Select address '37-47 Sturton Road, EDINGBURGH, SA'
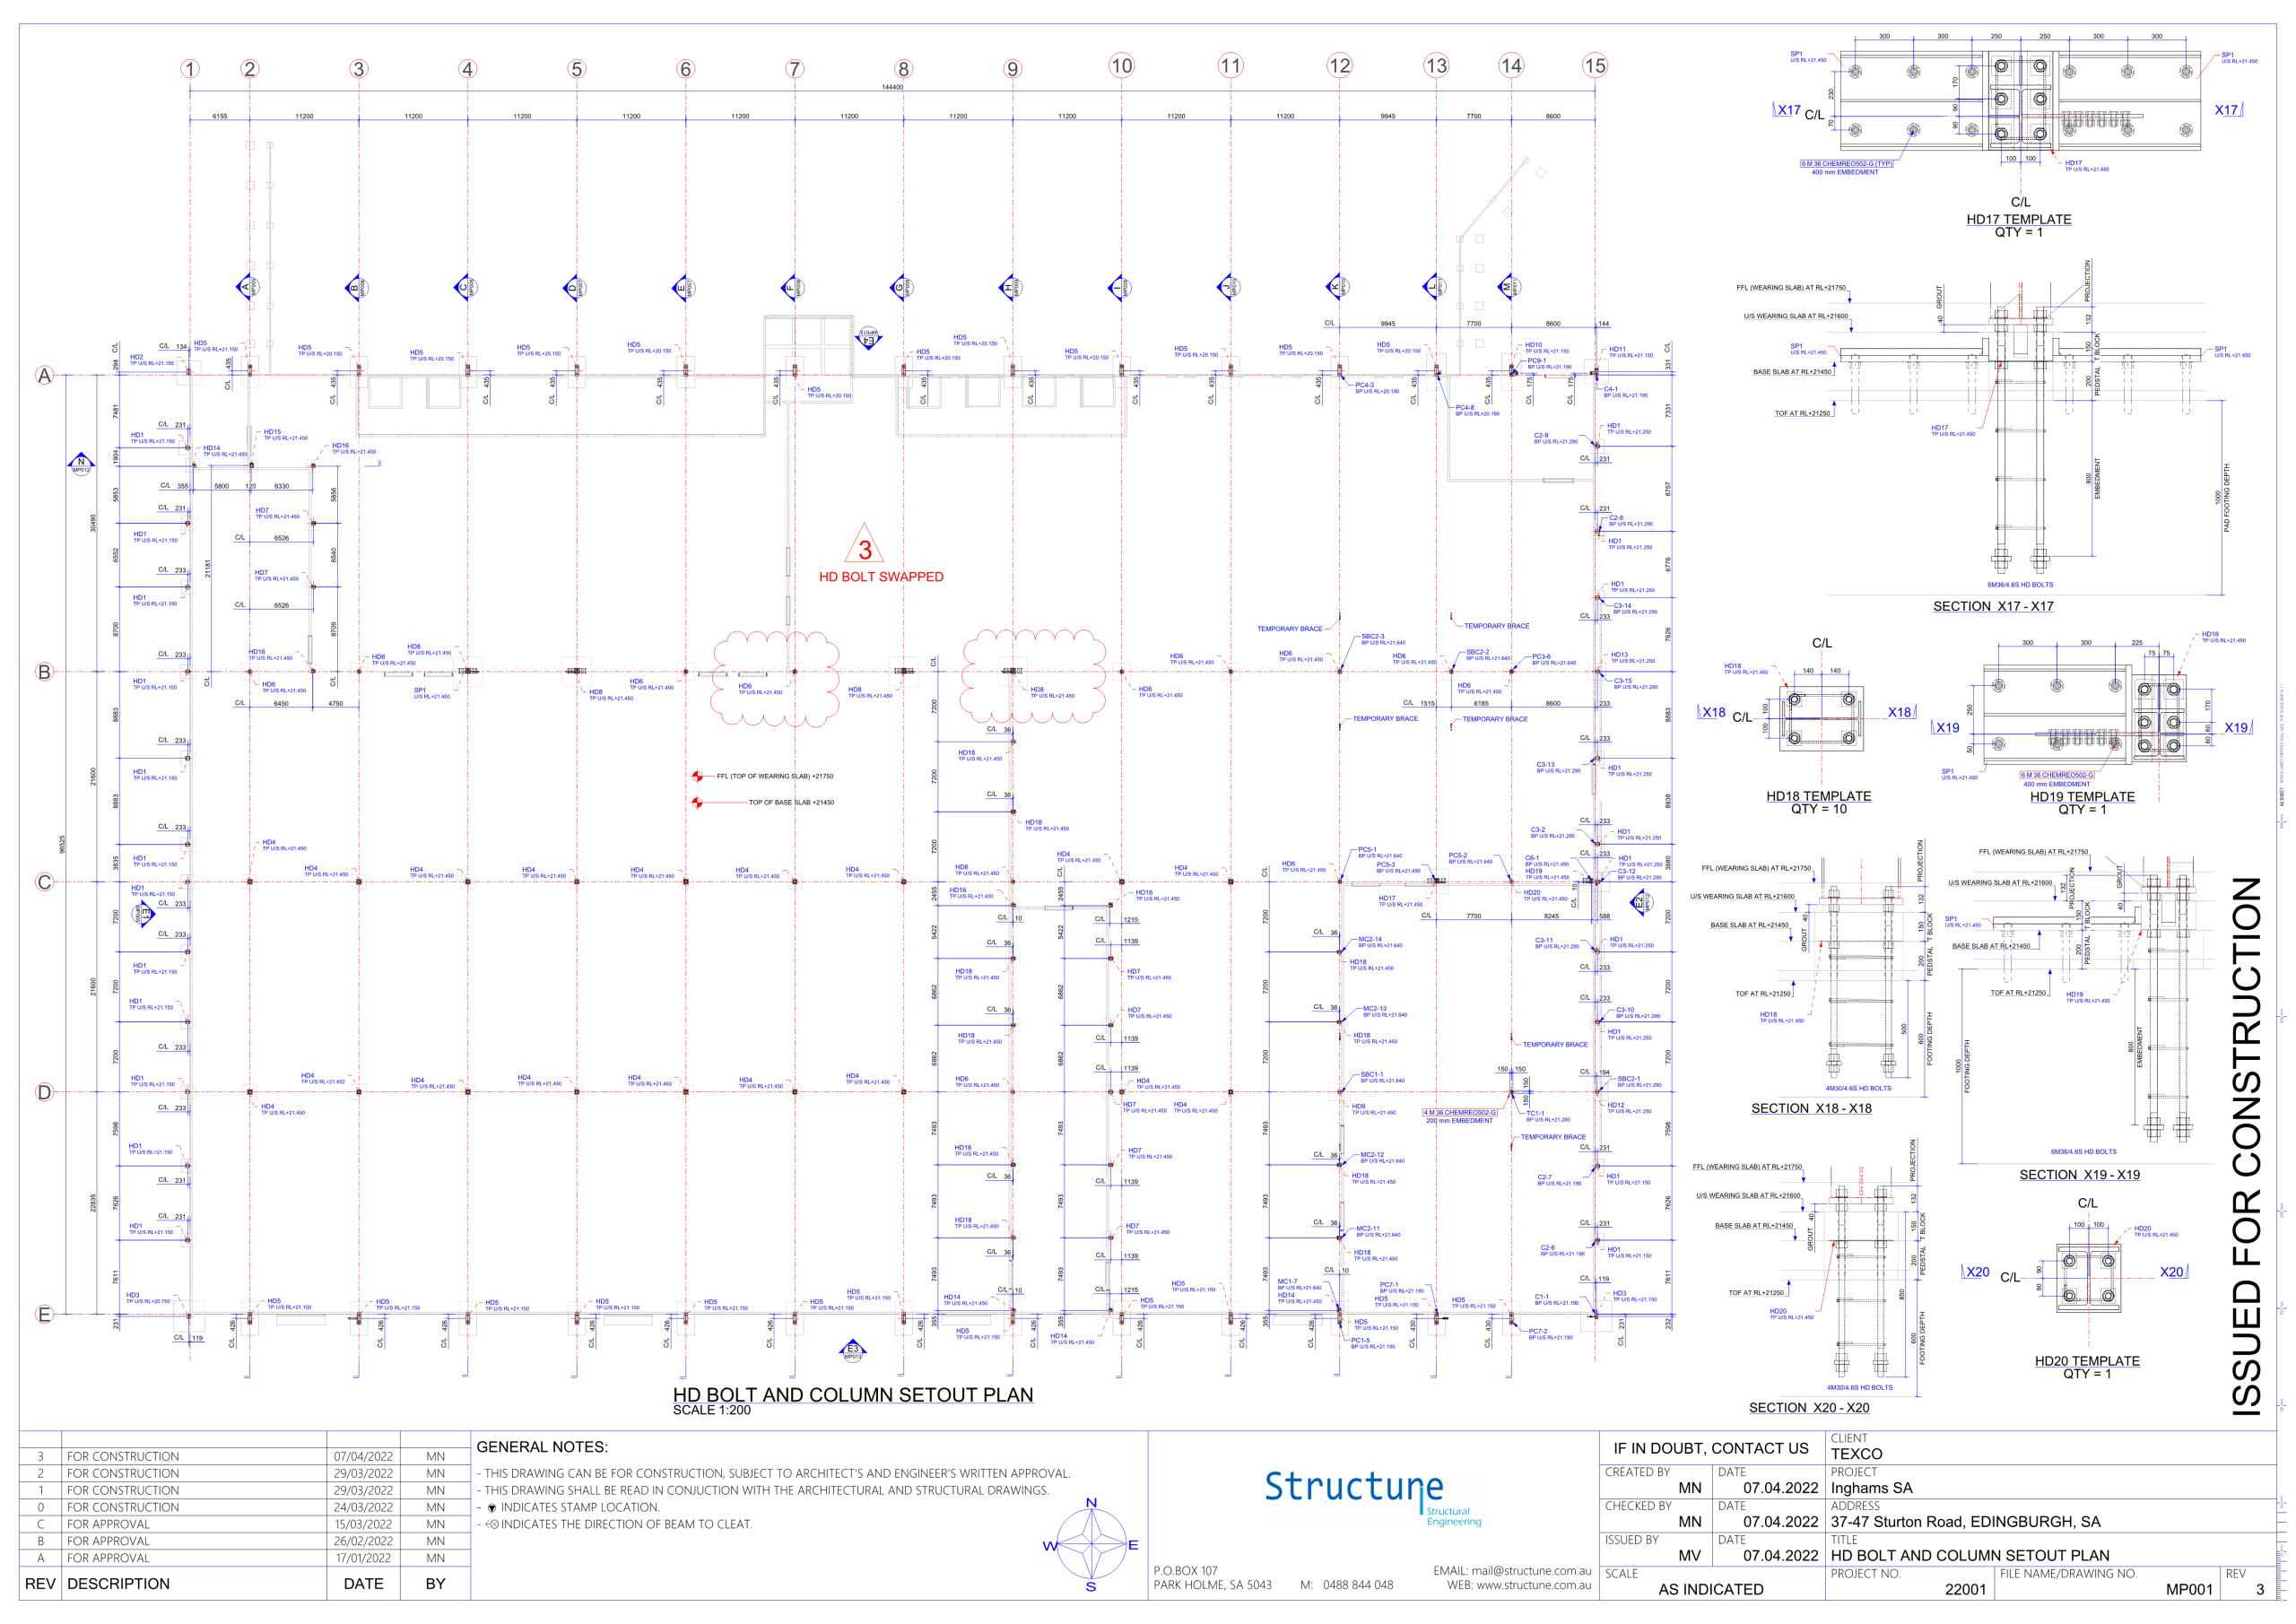Screen dimensions: 2296x1624 1965,1522
